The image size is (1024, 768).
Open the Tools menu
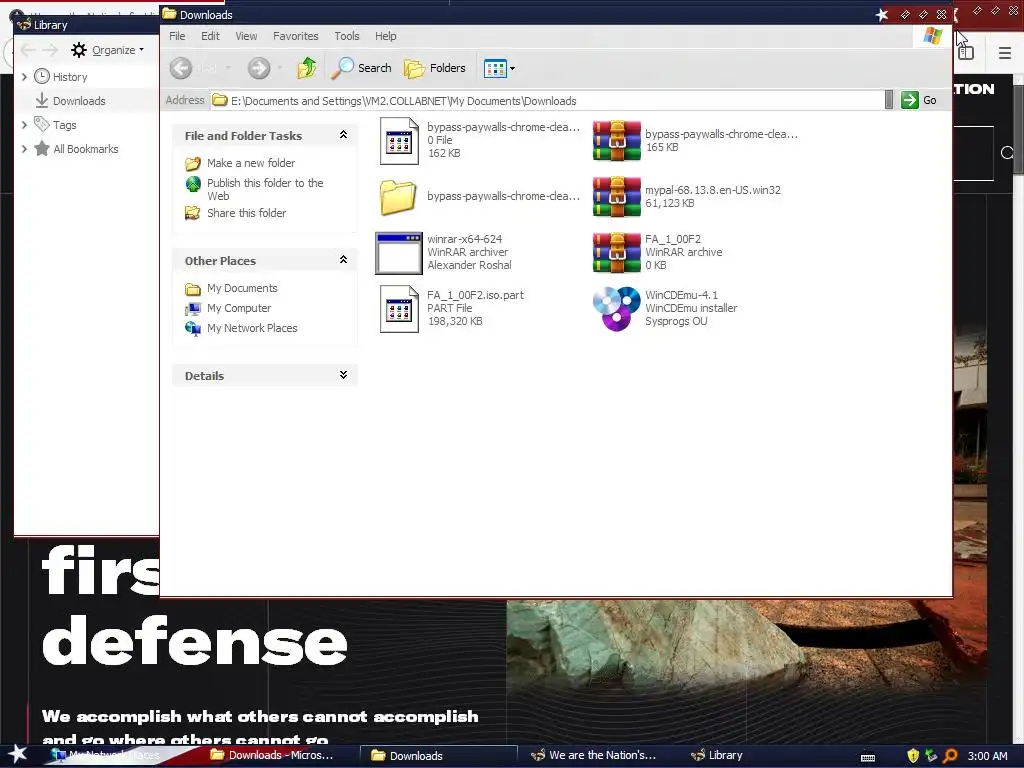point(346,36)
